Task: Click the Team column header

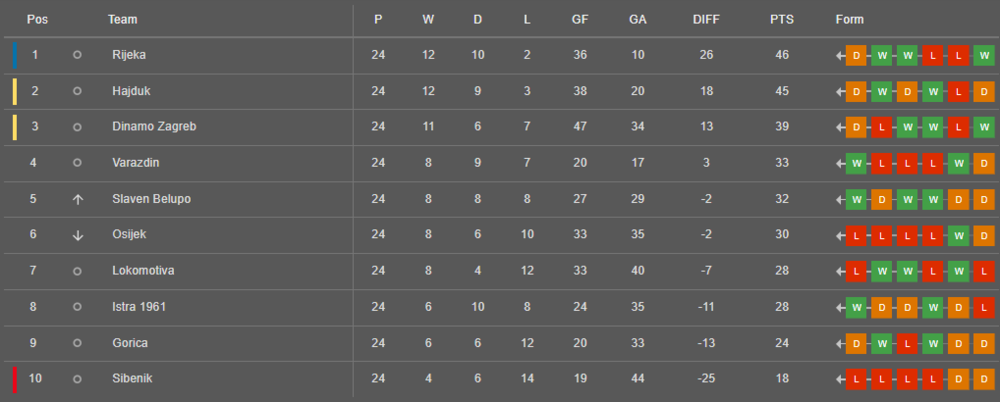Action: (123, 20)
